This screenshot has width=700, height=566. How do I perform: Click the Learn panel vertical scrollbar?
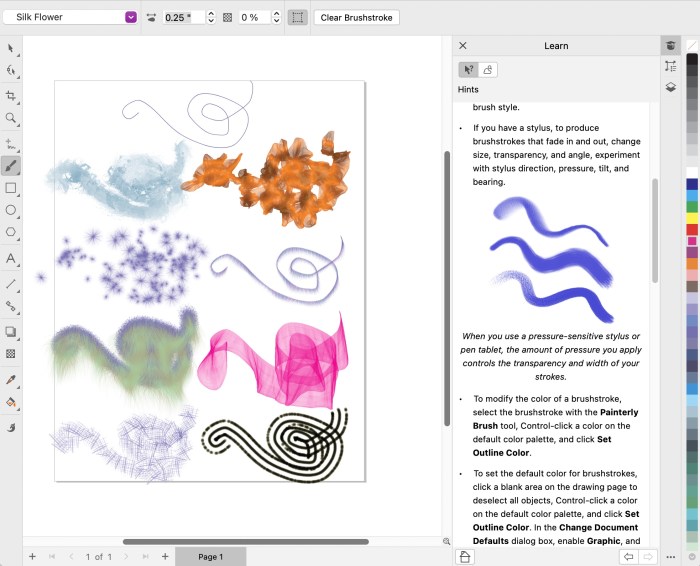coord(655,230)
